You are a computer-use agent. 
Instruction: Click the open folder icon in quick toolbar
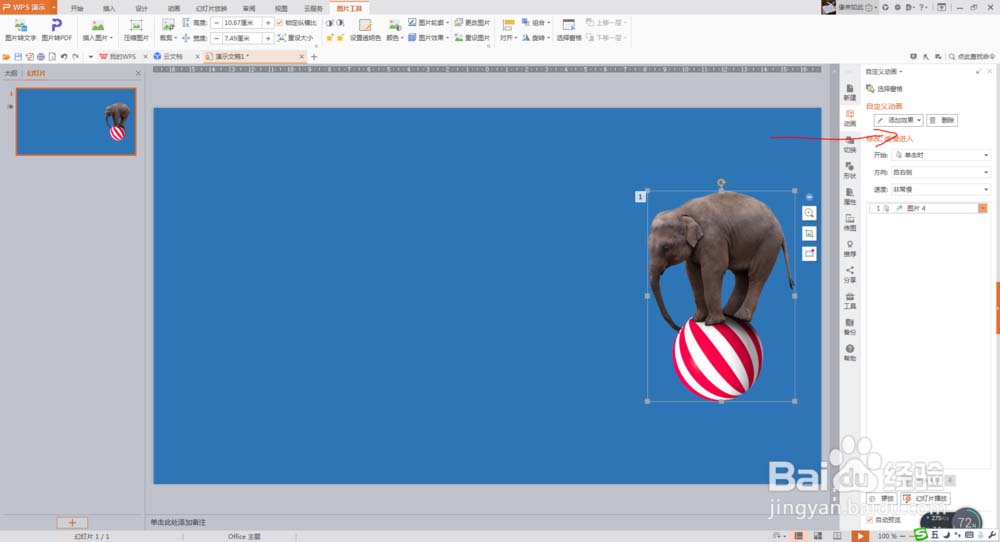click(6, 57)
